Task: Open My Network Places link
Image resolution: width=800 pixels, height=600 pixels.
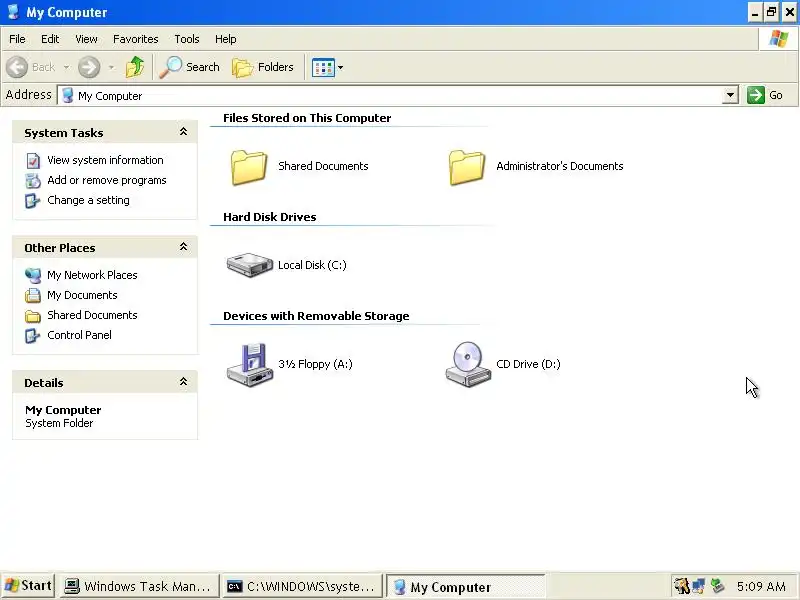Action: pyautogui.click(x=92, y=275)
